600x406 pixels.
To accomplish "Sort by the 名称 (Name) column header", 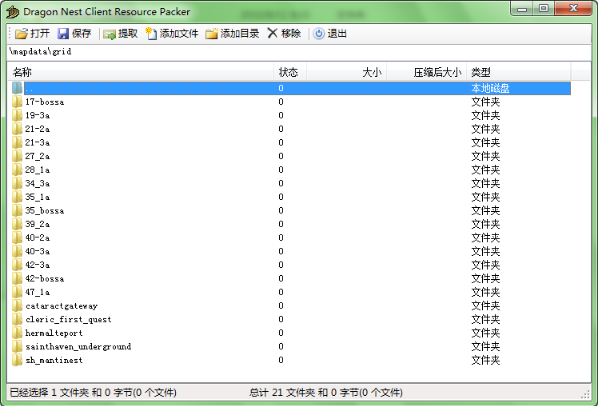I will (x=140, y=72).
